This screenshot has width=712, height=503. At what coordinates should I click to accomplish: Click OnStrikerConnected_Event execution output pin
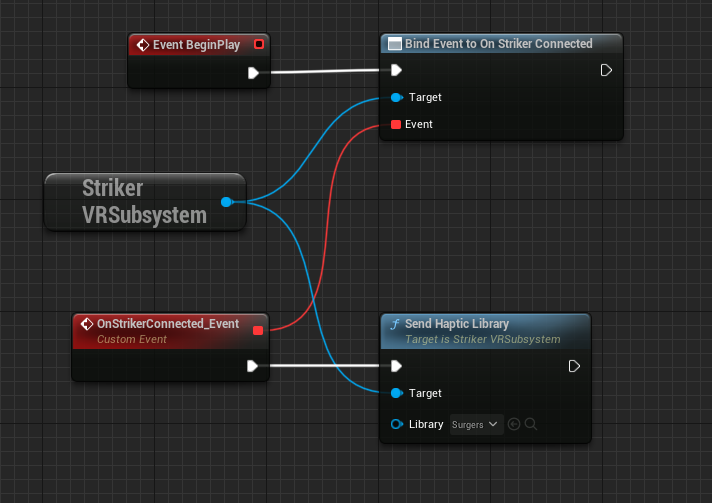(252, 366)
